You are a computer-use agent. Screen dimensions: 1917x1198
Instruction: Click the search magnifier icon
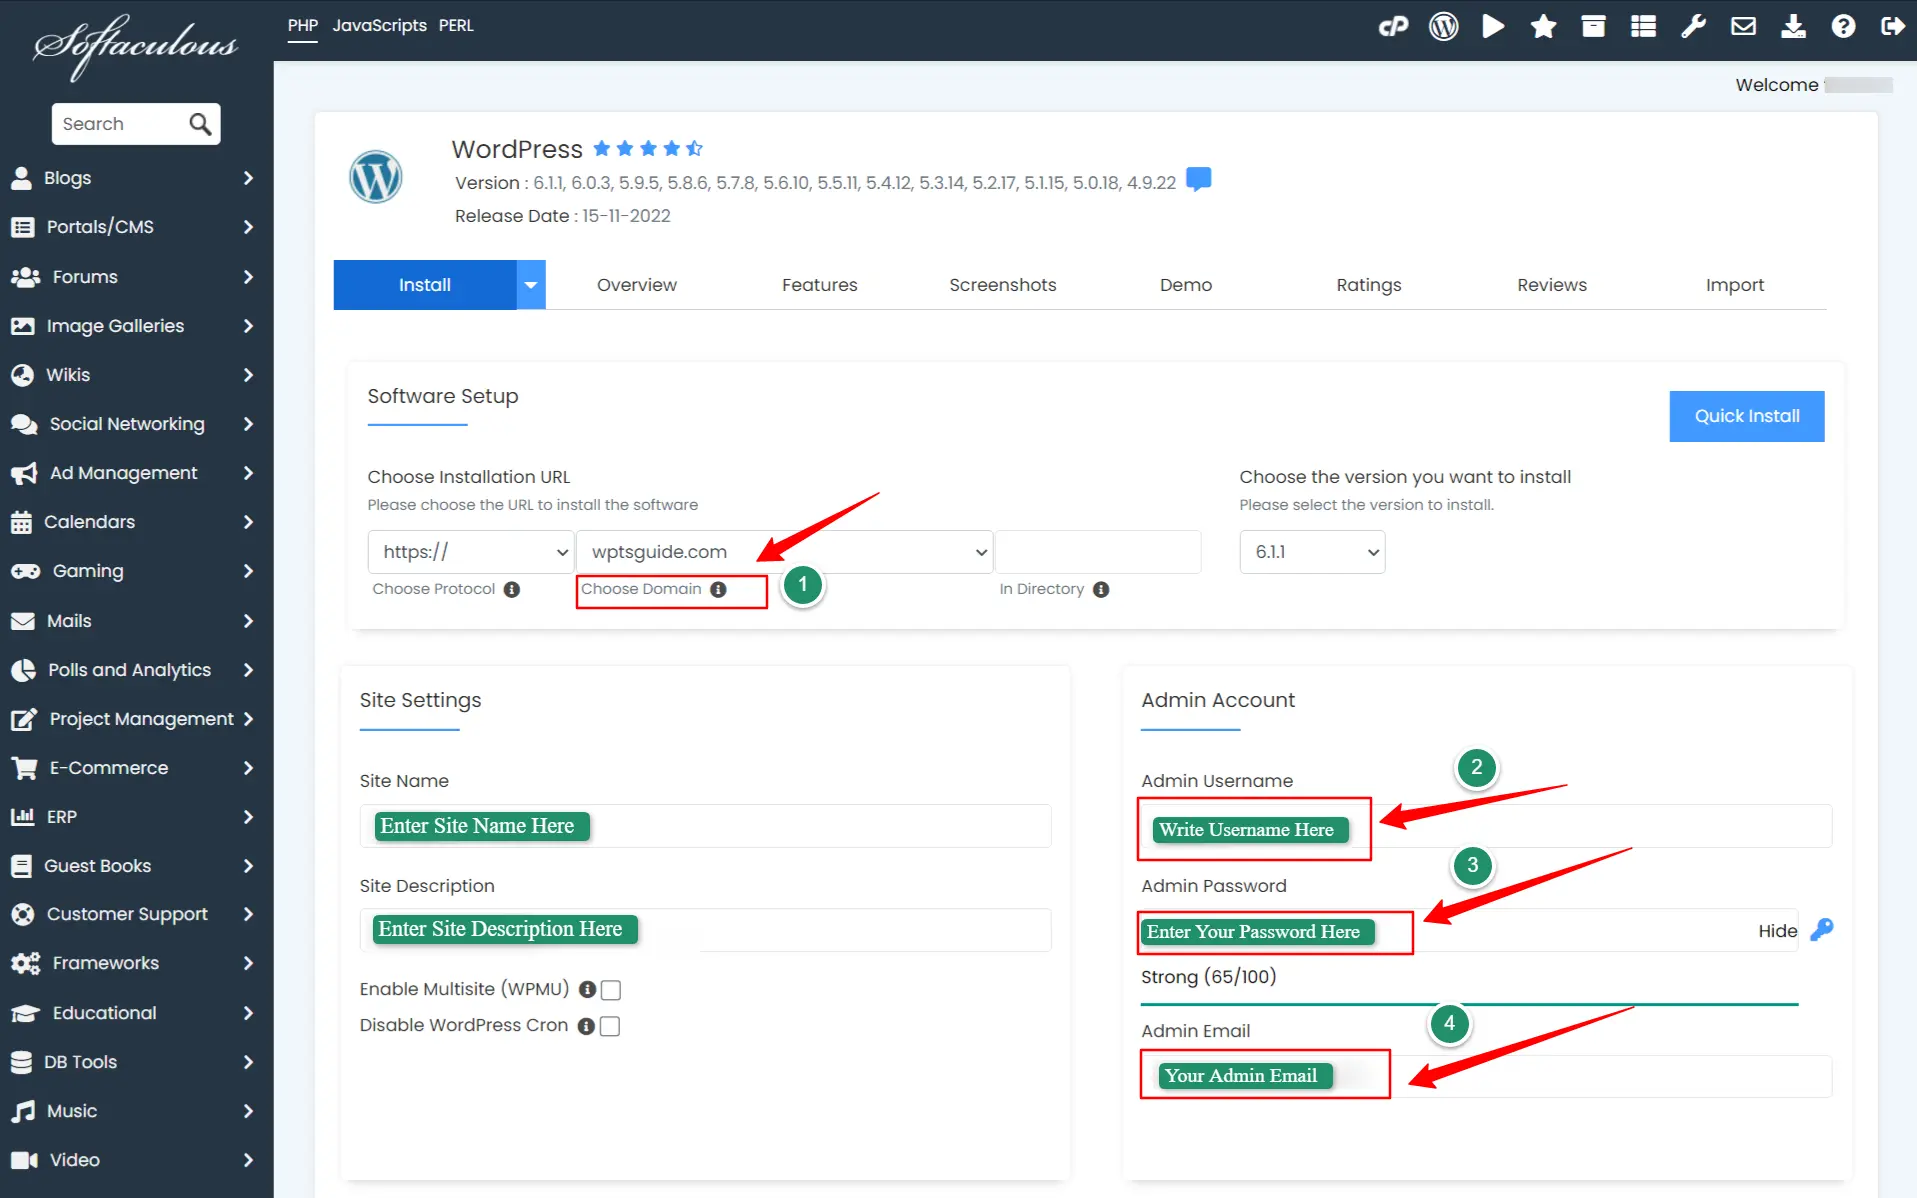point(200,124)
